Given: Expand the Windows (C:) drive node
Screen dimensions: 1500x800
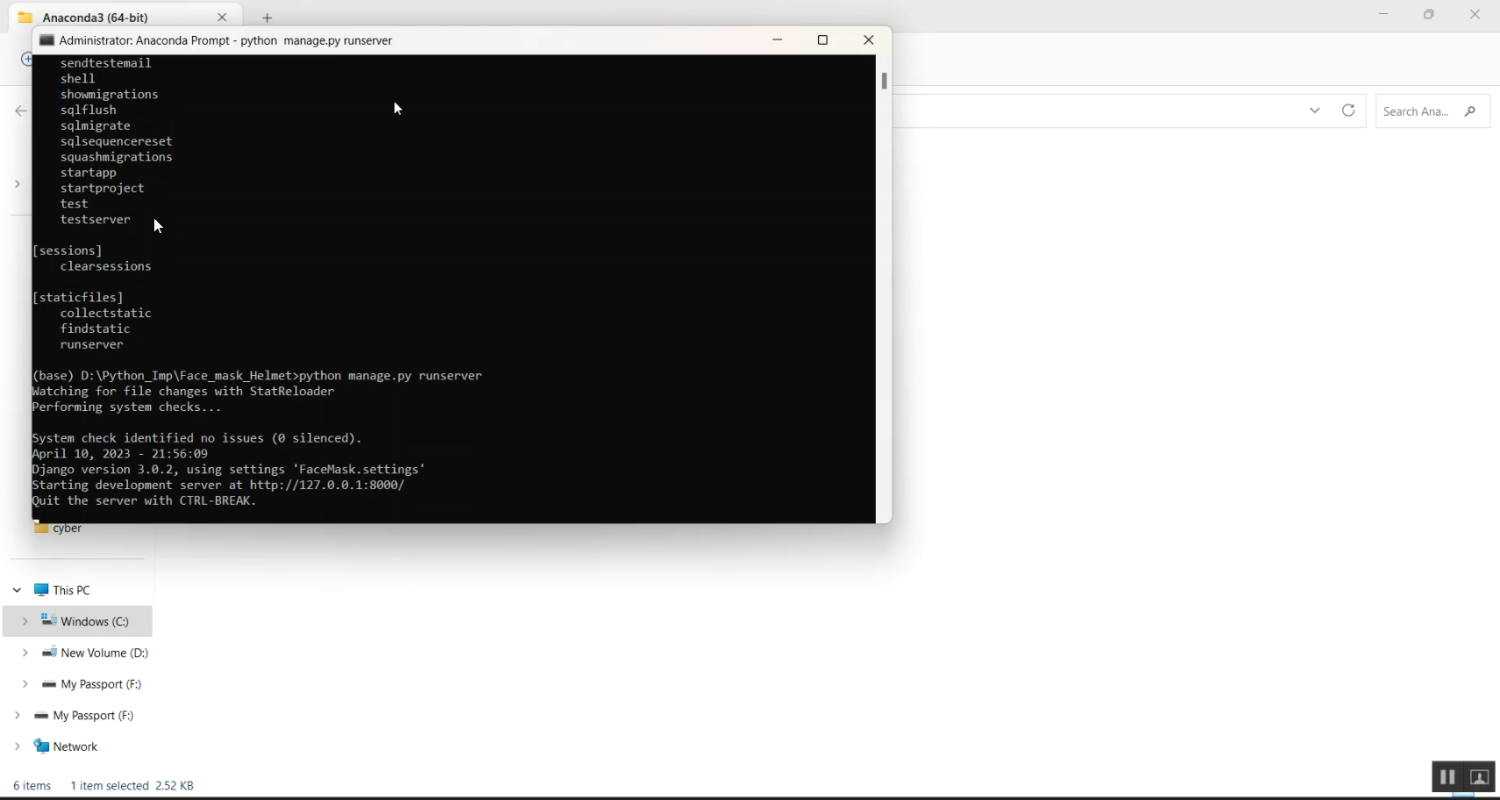Looking at the screenshot, I should pyautogui.click(x=25, y=621).
